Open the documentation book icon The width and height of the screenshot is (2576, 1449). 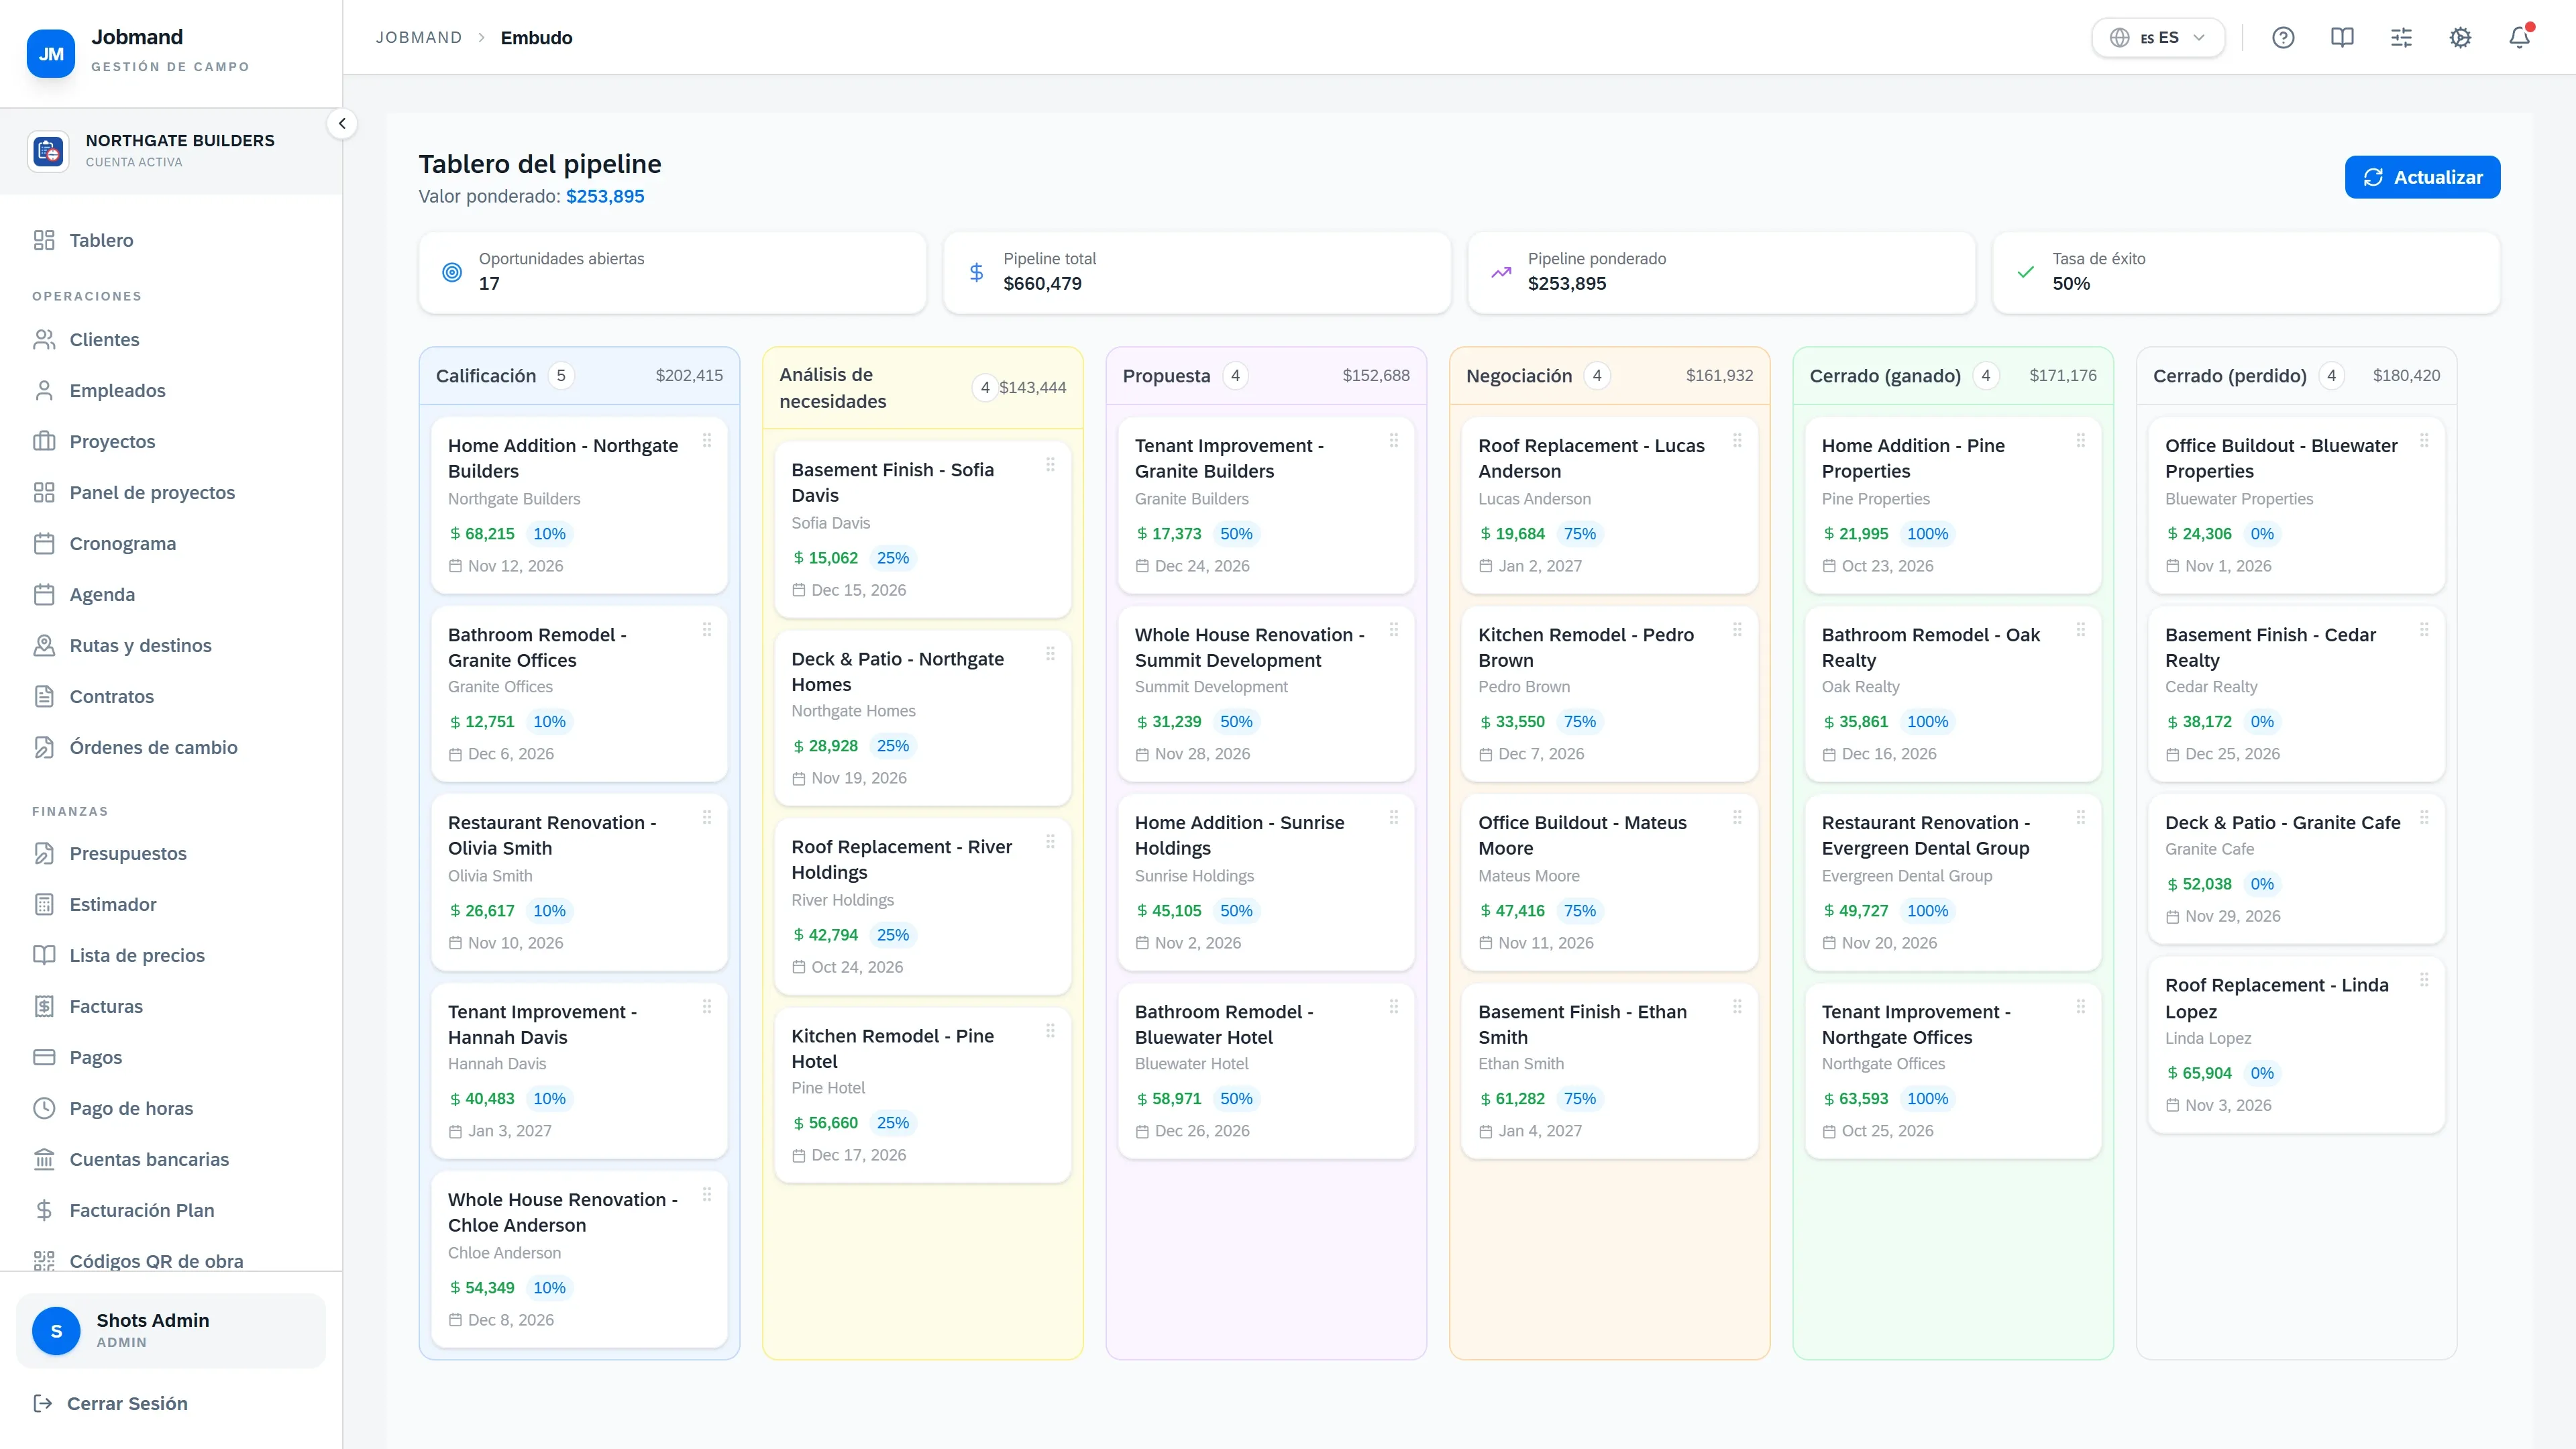2341,38
